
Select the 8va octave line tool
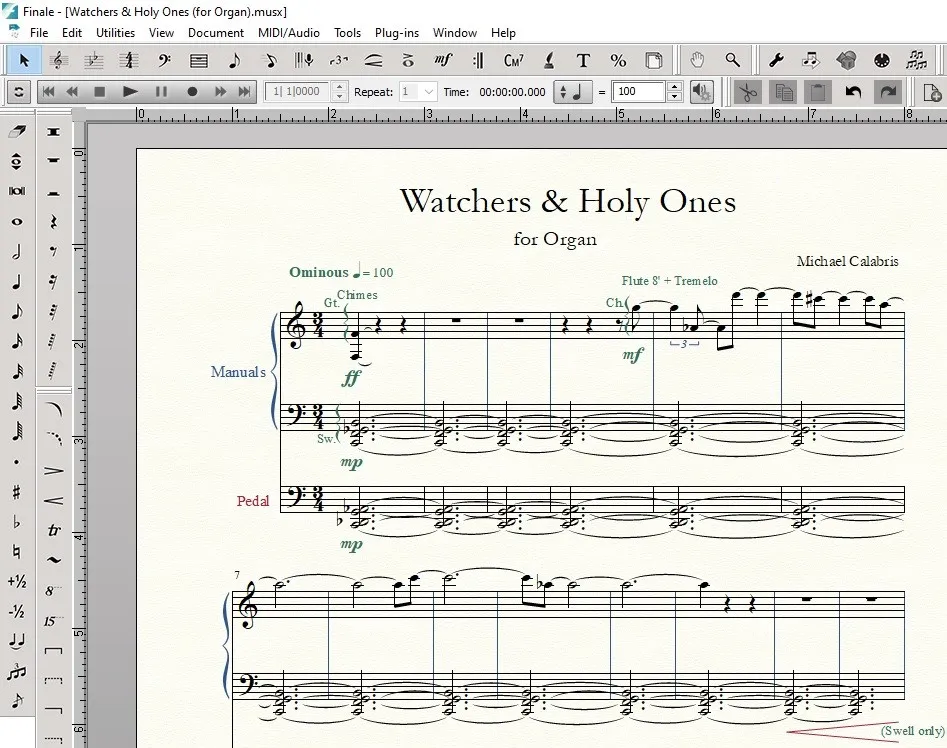54,590
